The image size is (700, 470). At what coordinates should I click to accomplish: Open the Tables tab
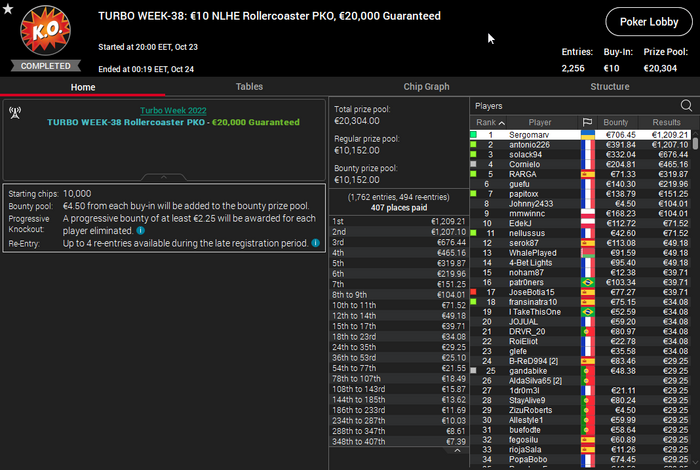tap(249, 87)
